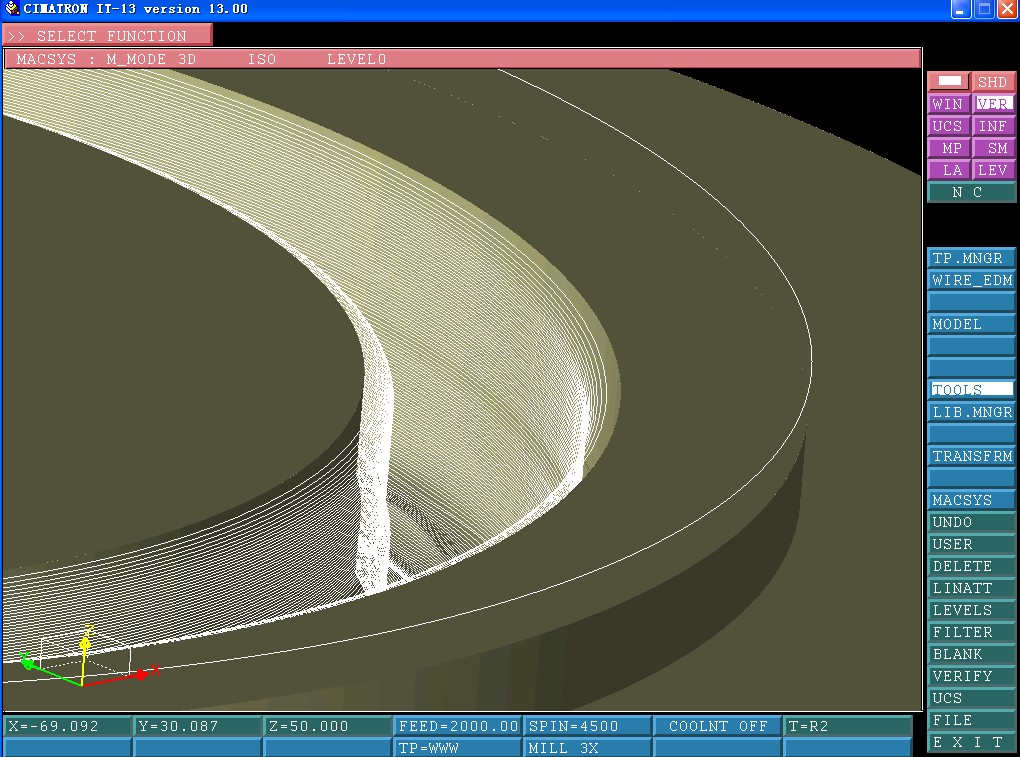Click the MACSYS : M_MODE 3D status text
The image size is (1020, 757).
click(106, 59)
